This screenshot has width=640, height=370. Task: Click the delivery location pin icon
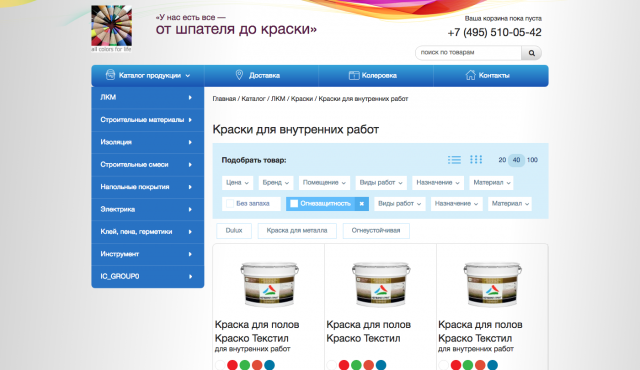tap(239, 75)
